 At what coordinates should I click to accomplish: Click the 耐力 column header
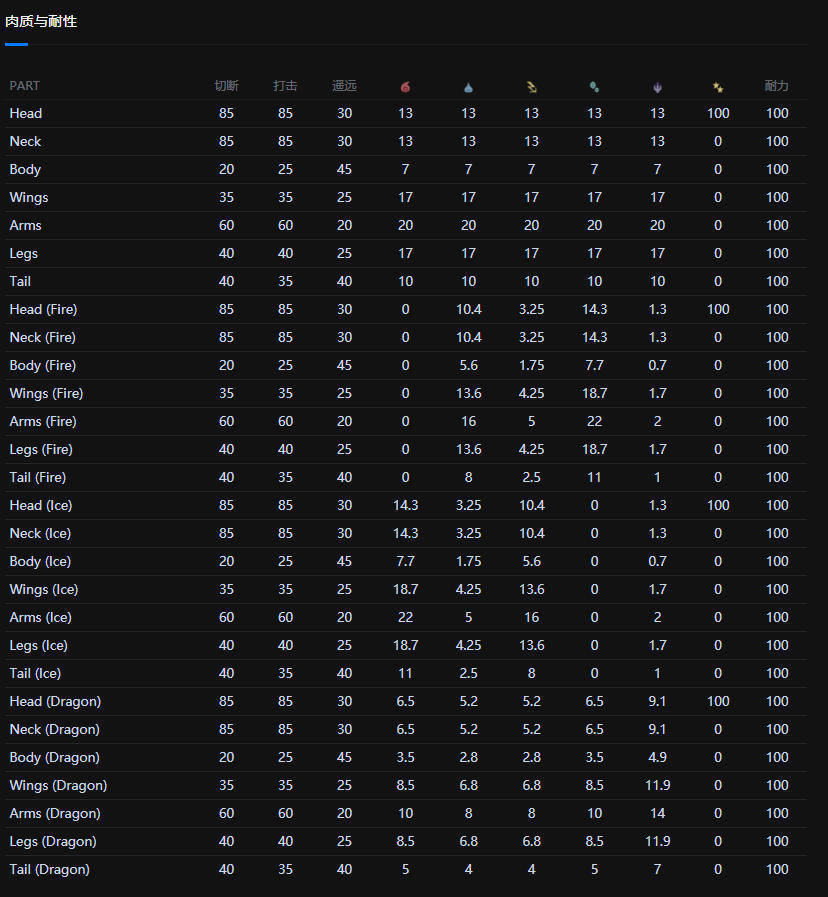(777, 86)
